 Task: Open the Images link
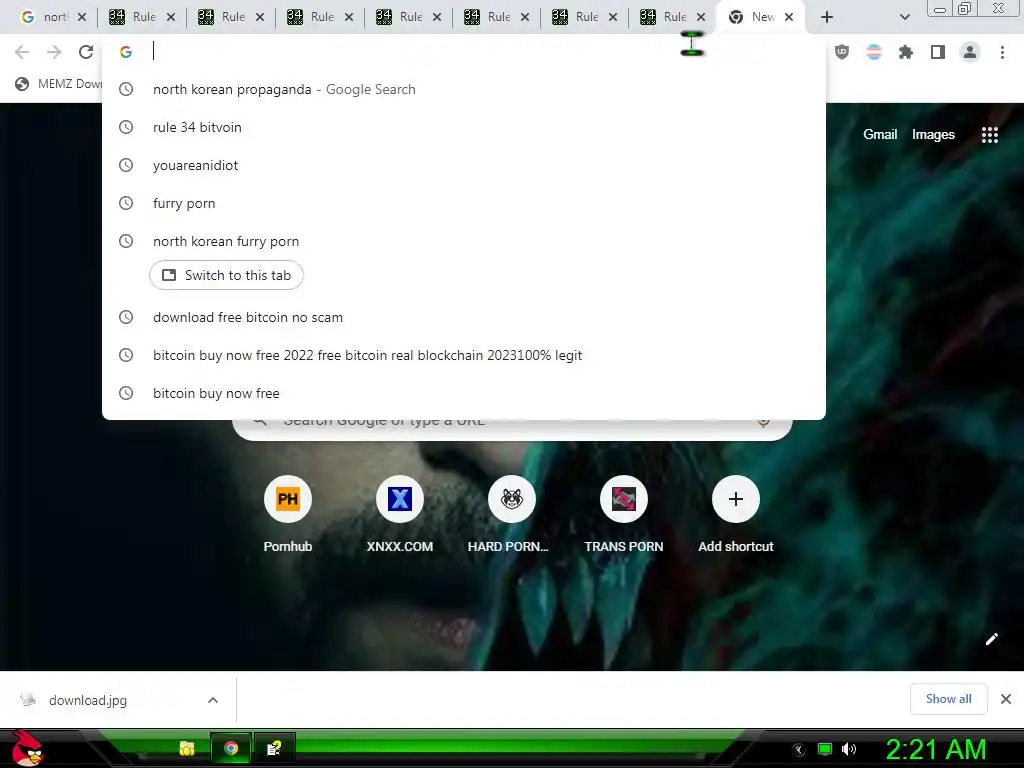[933, 135]
